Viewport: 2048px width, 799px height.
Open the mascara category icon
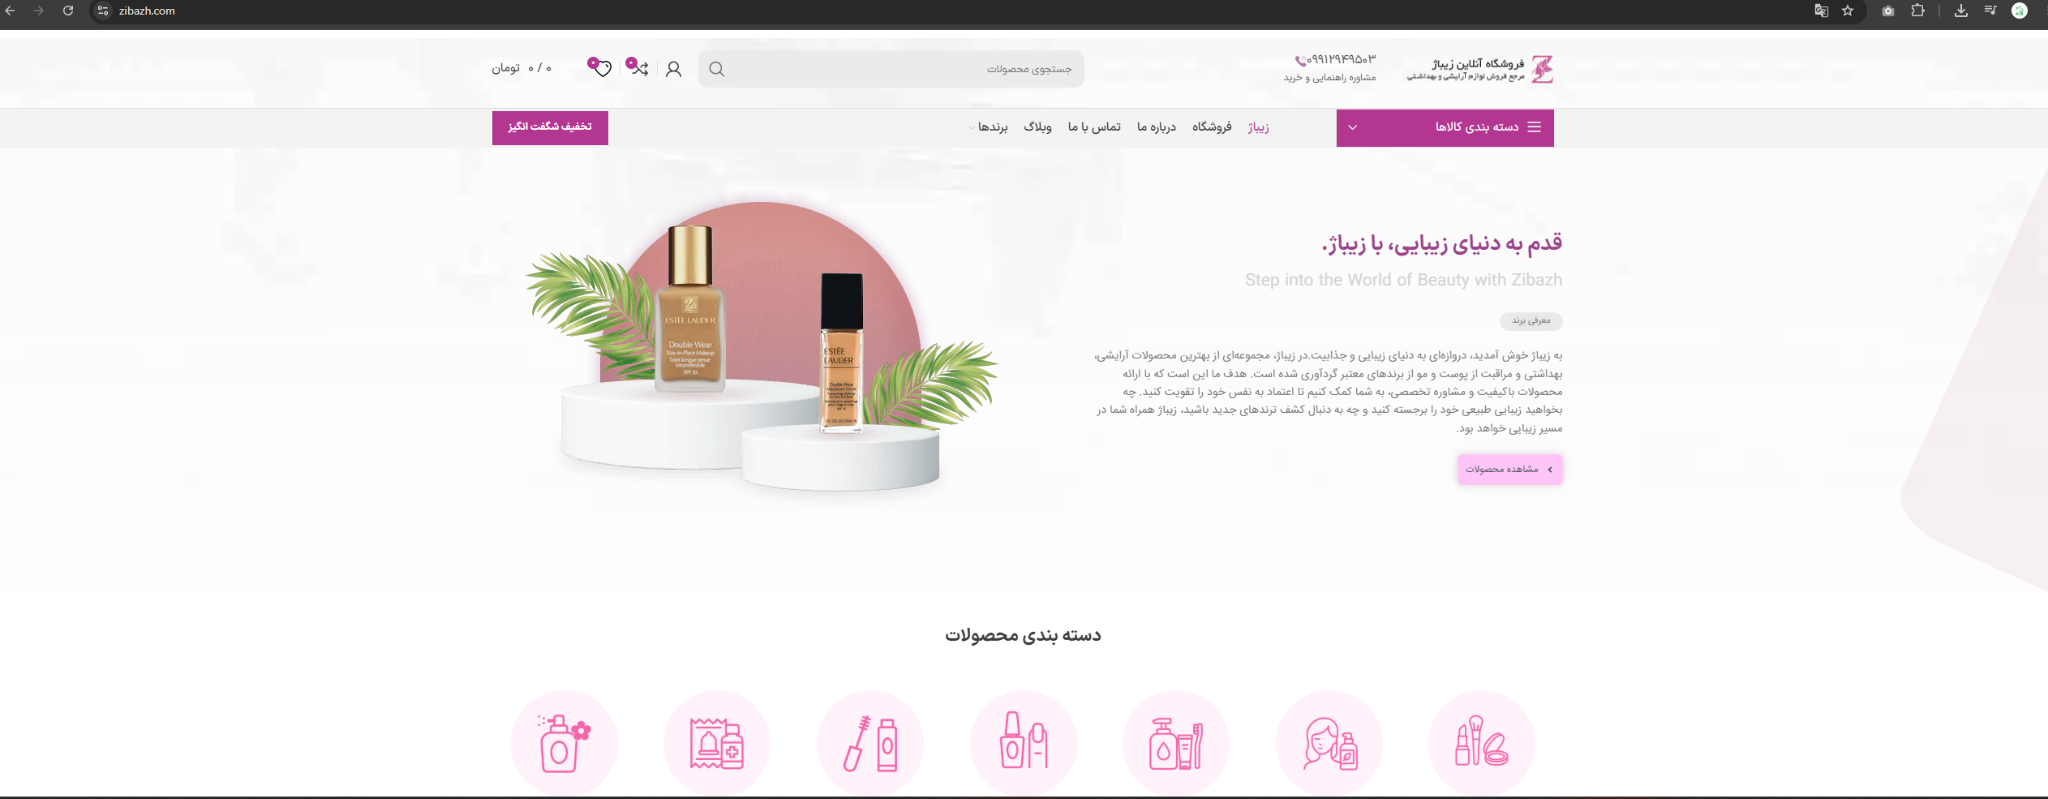point(870,743)
